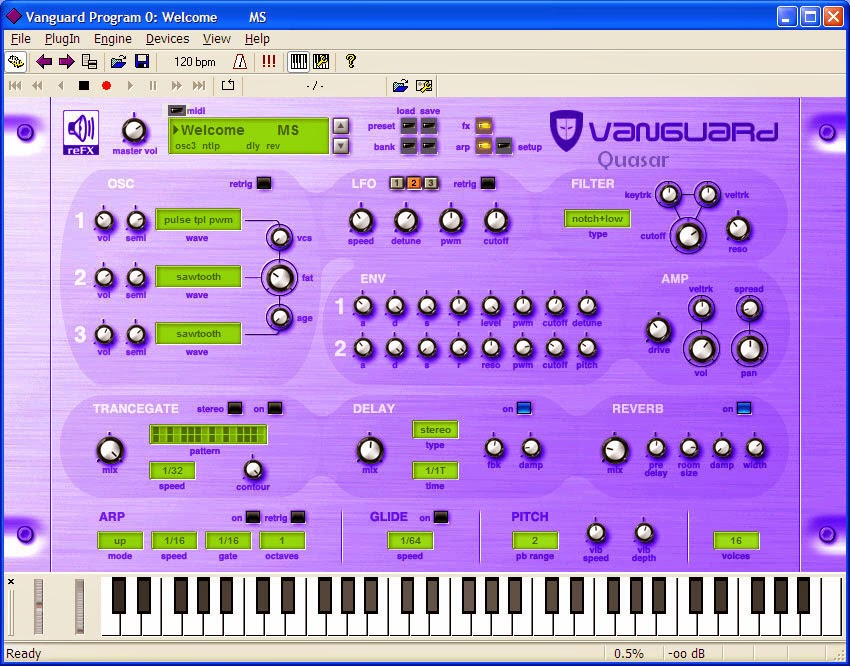The height and width of the screenshot is (666, 850).
Task: Open the ARP mode up selector
Action: 120,541
